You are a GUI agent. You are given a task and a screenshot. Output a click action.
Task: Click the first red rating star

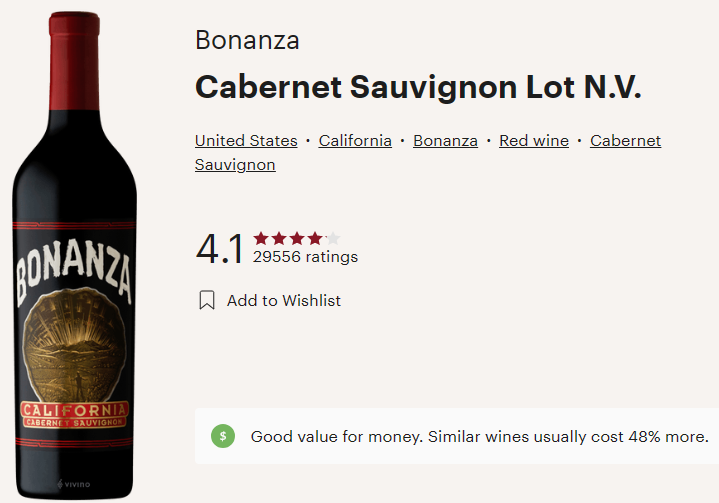click(261, 238)
